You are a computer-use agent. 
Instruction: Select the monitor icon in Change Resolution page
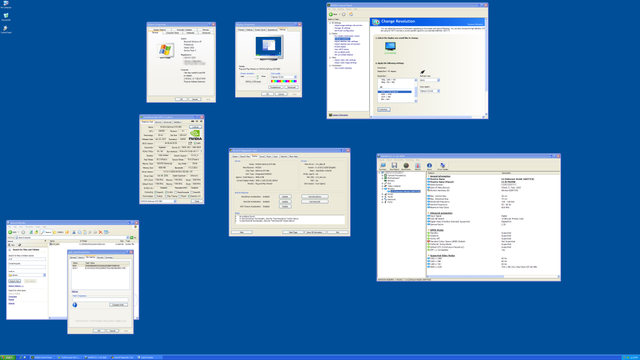[390, 47]
